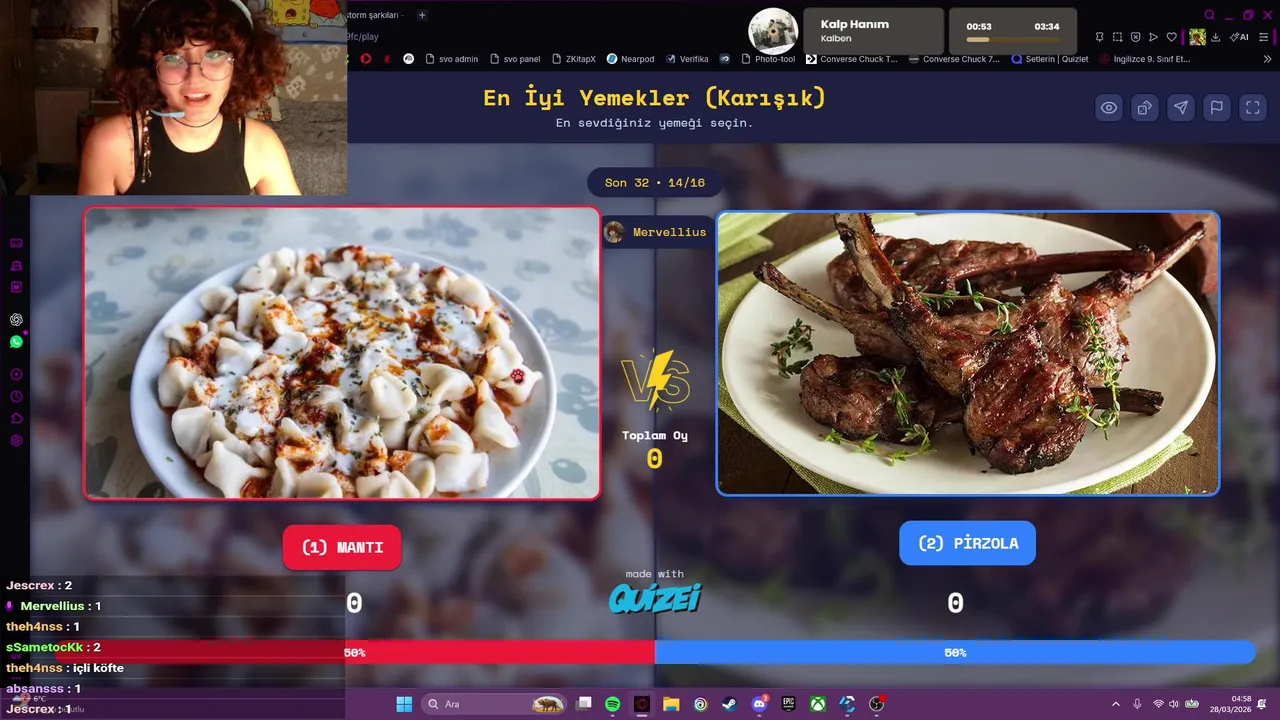Click the volume icon in system tray
1280x720 pixels.
pos(1174,704)
